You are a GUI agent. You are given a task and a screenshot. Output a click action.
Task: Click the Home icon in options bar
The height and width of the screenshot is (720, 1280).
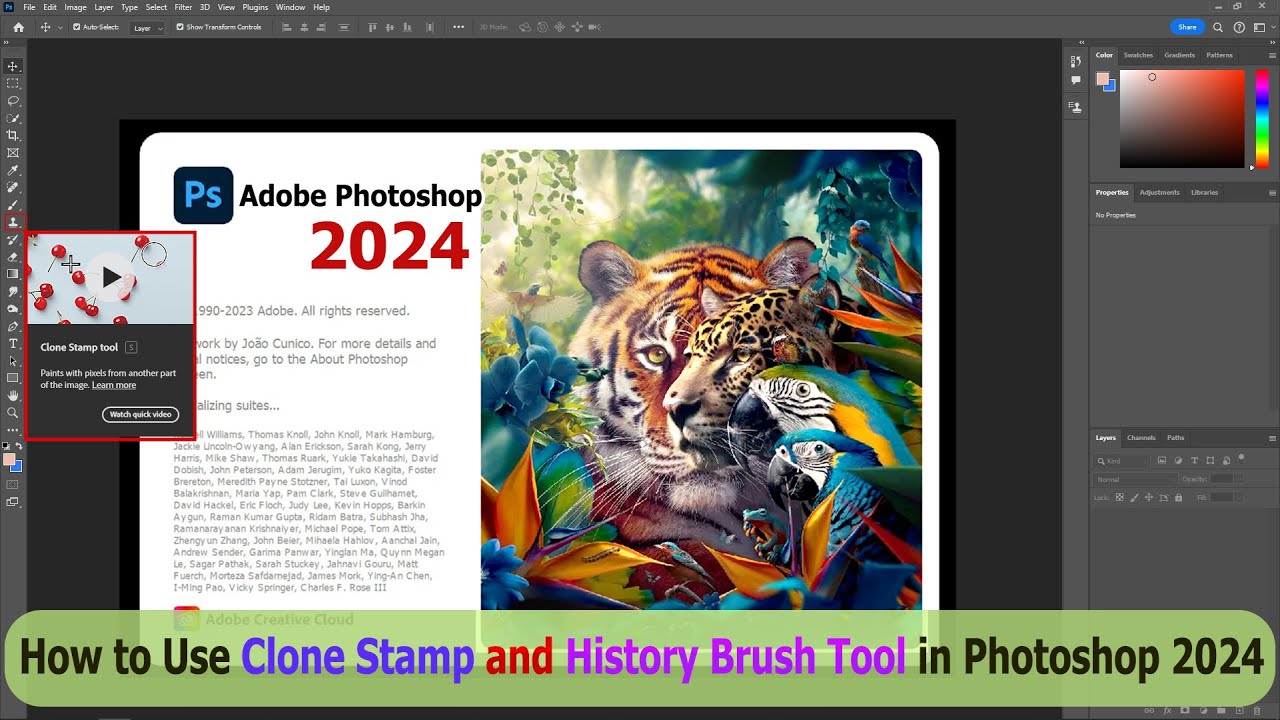click(x=18, y=27)
